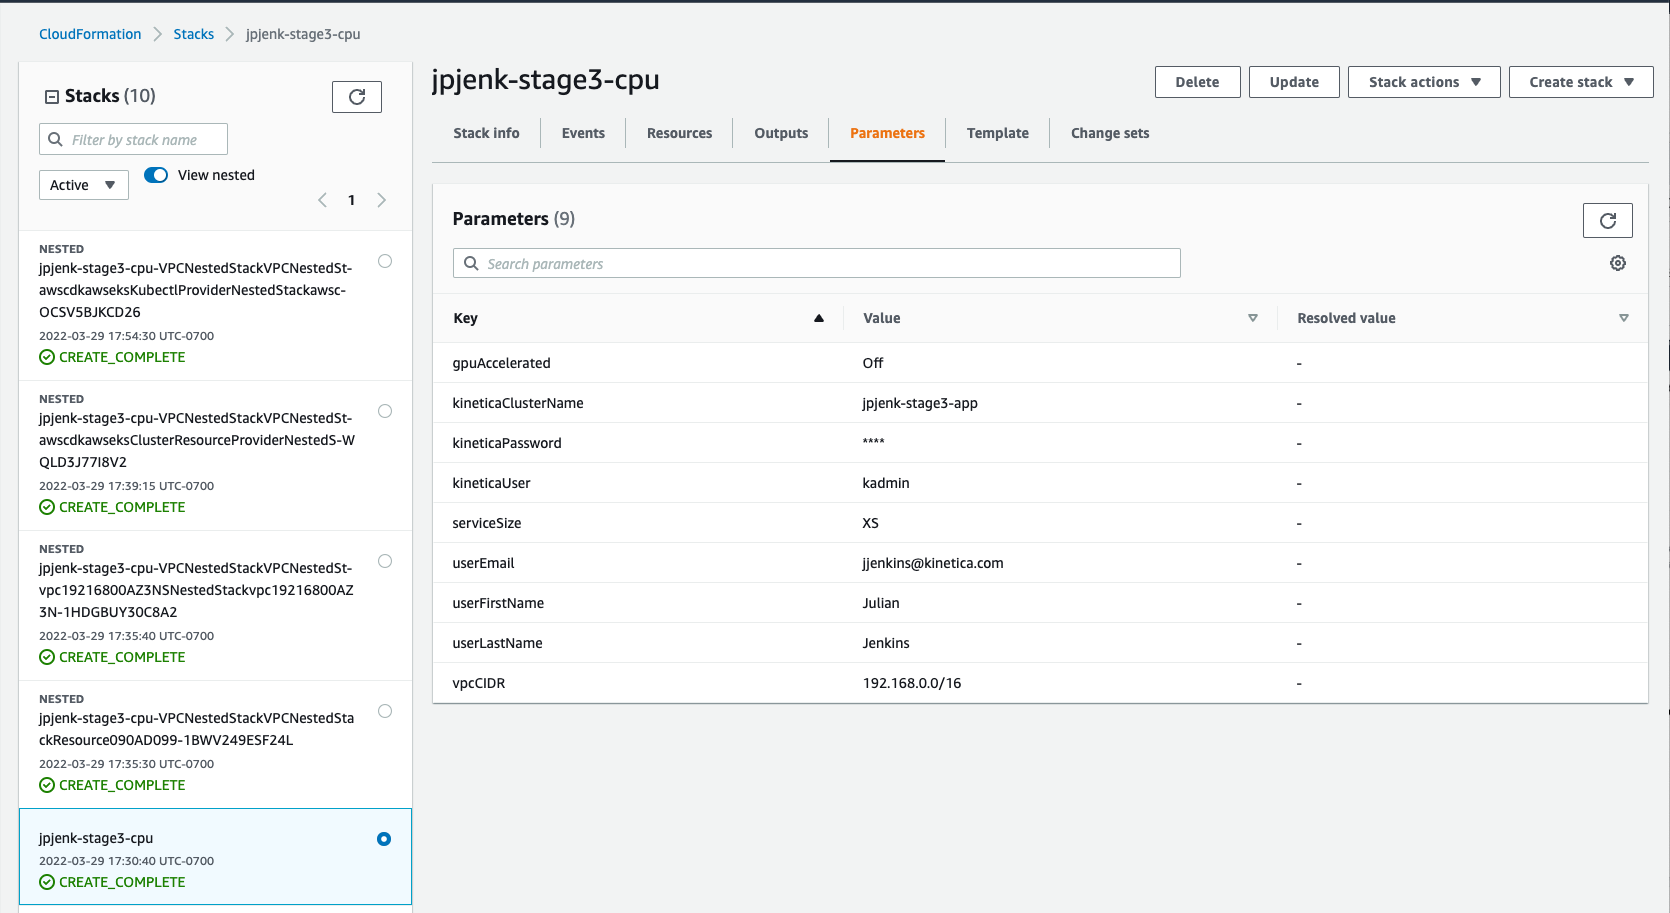Open the Resolved value column filter

(x=1624, y=318)
